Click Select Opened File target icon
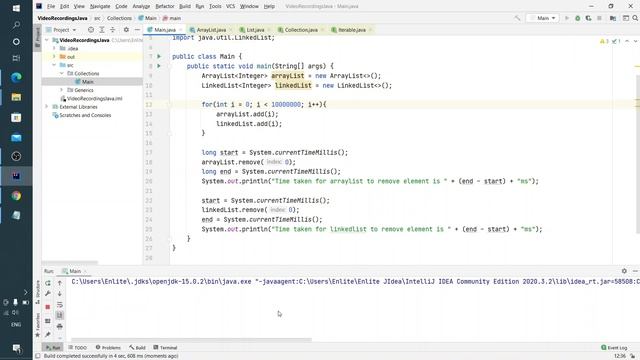 click(x=91, y=30)
